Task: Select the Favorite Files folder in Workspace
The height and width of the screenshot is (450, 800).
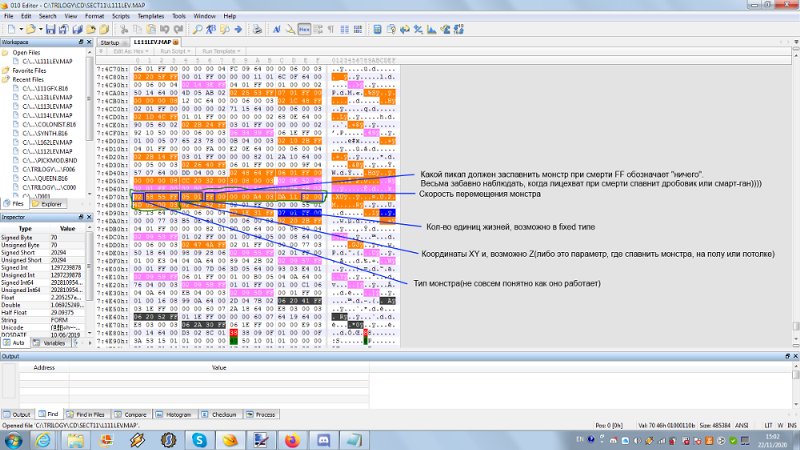Action: click(x=29, y=70)
